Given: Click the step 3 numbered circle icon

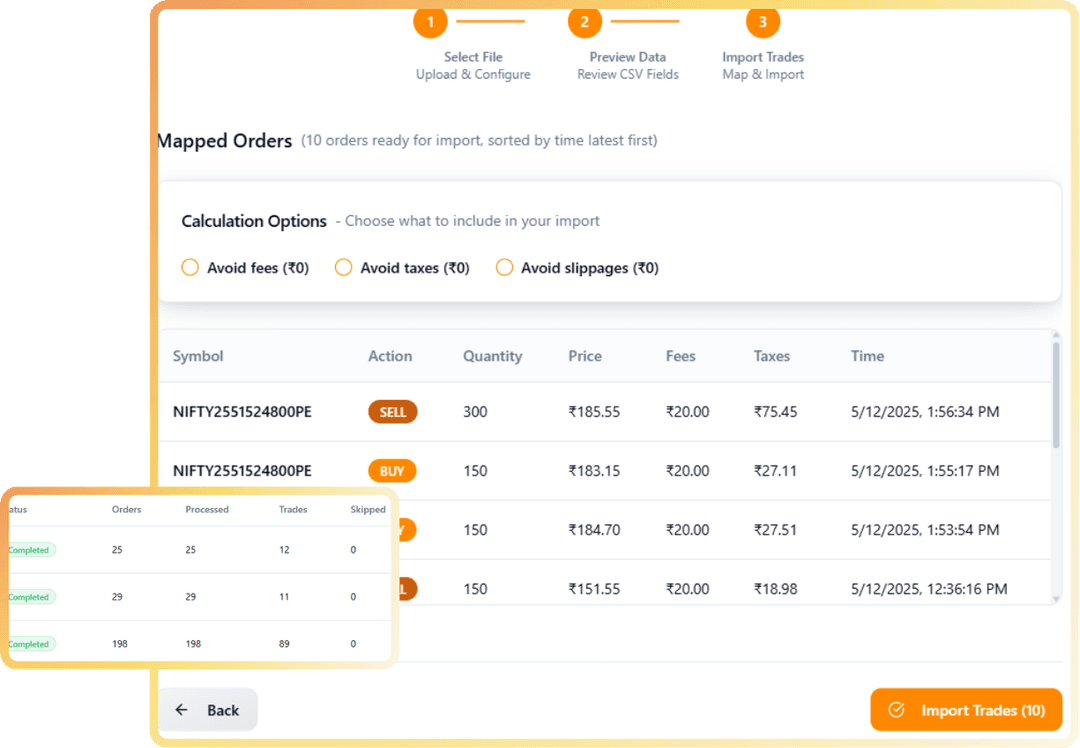Looking at the screenshot, I should coord(763,21).
